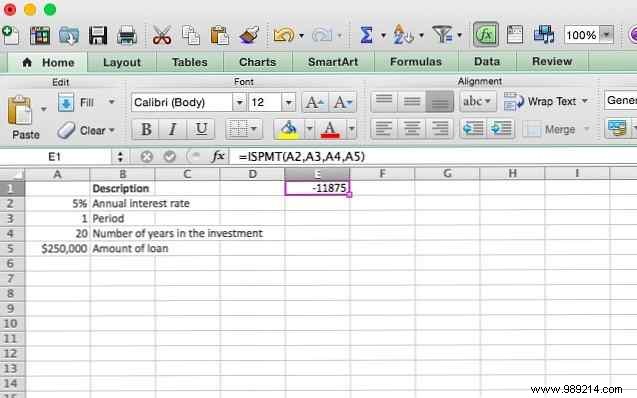637x398 pixels.
Task: Switch to the Layout tab
Action: tap(122, 63)
